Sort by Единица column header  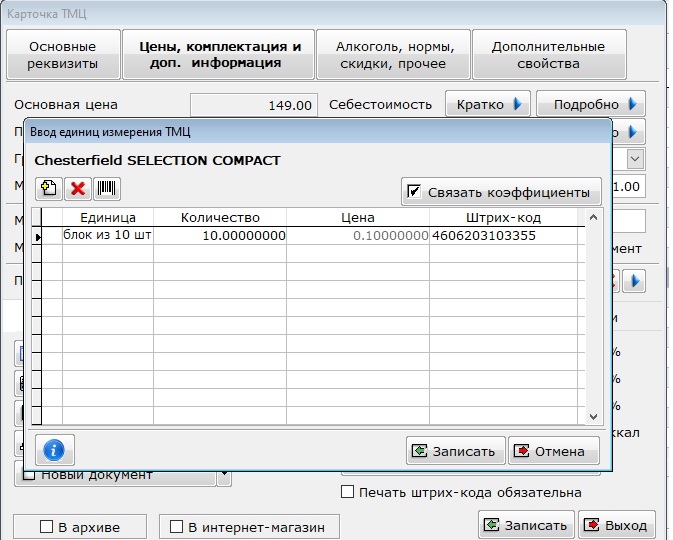pos(108,217)
